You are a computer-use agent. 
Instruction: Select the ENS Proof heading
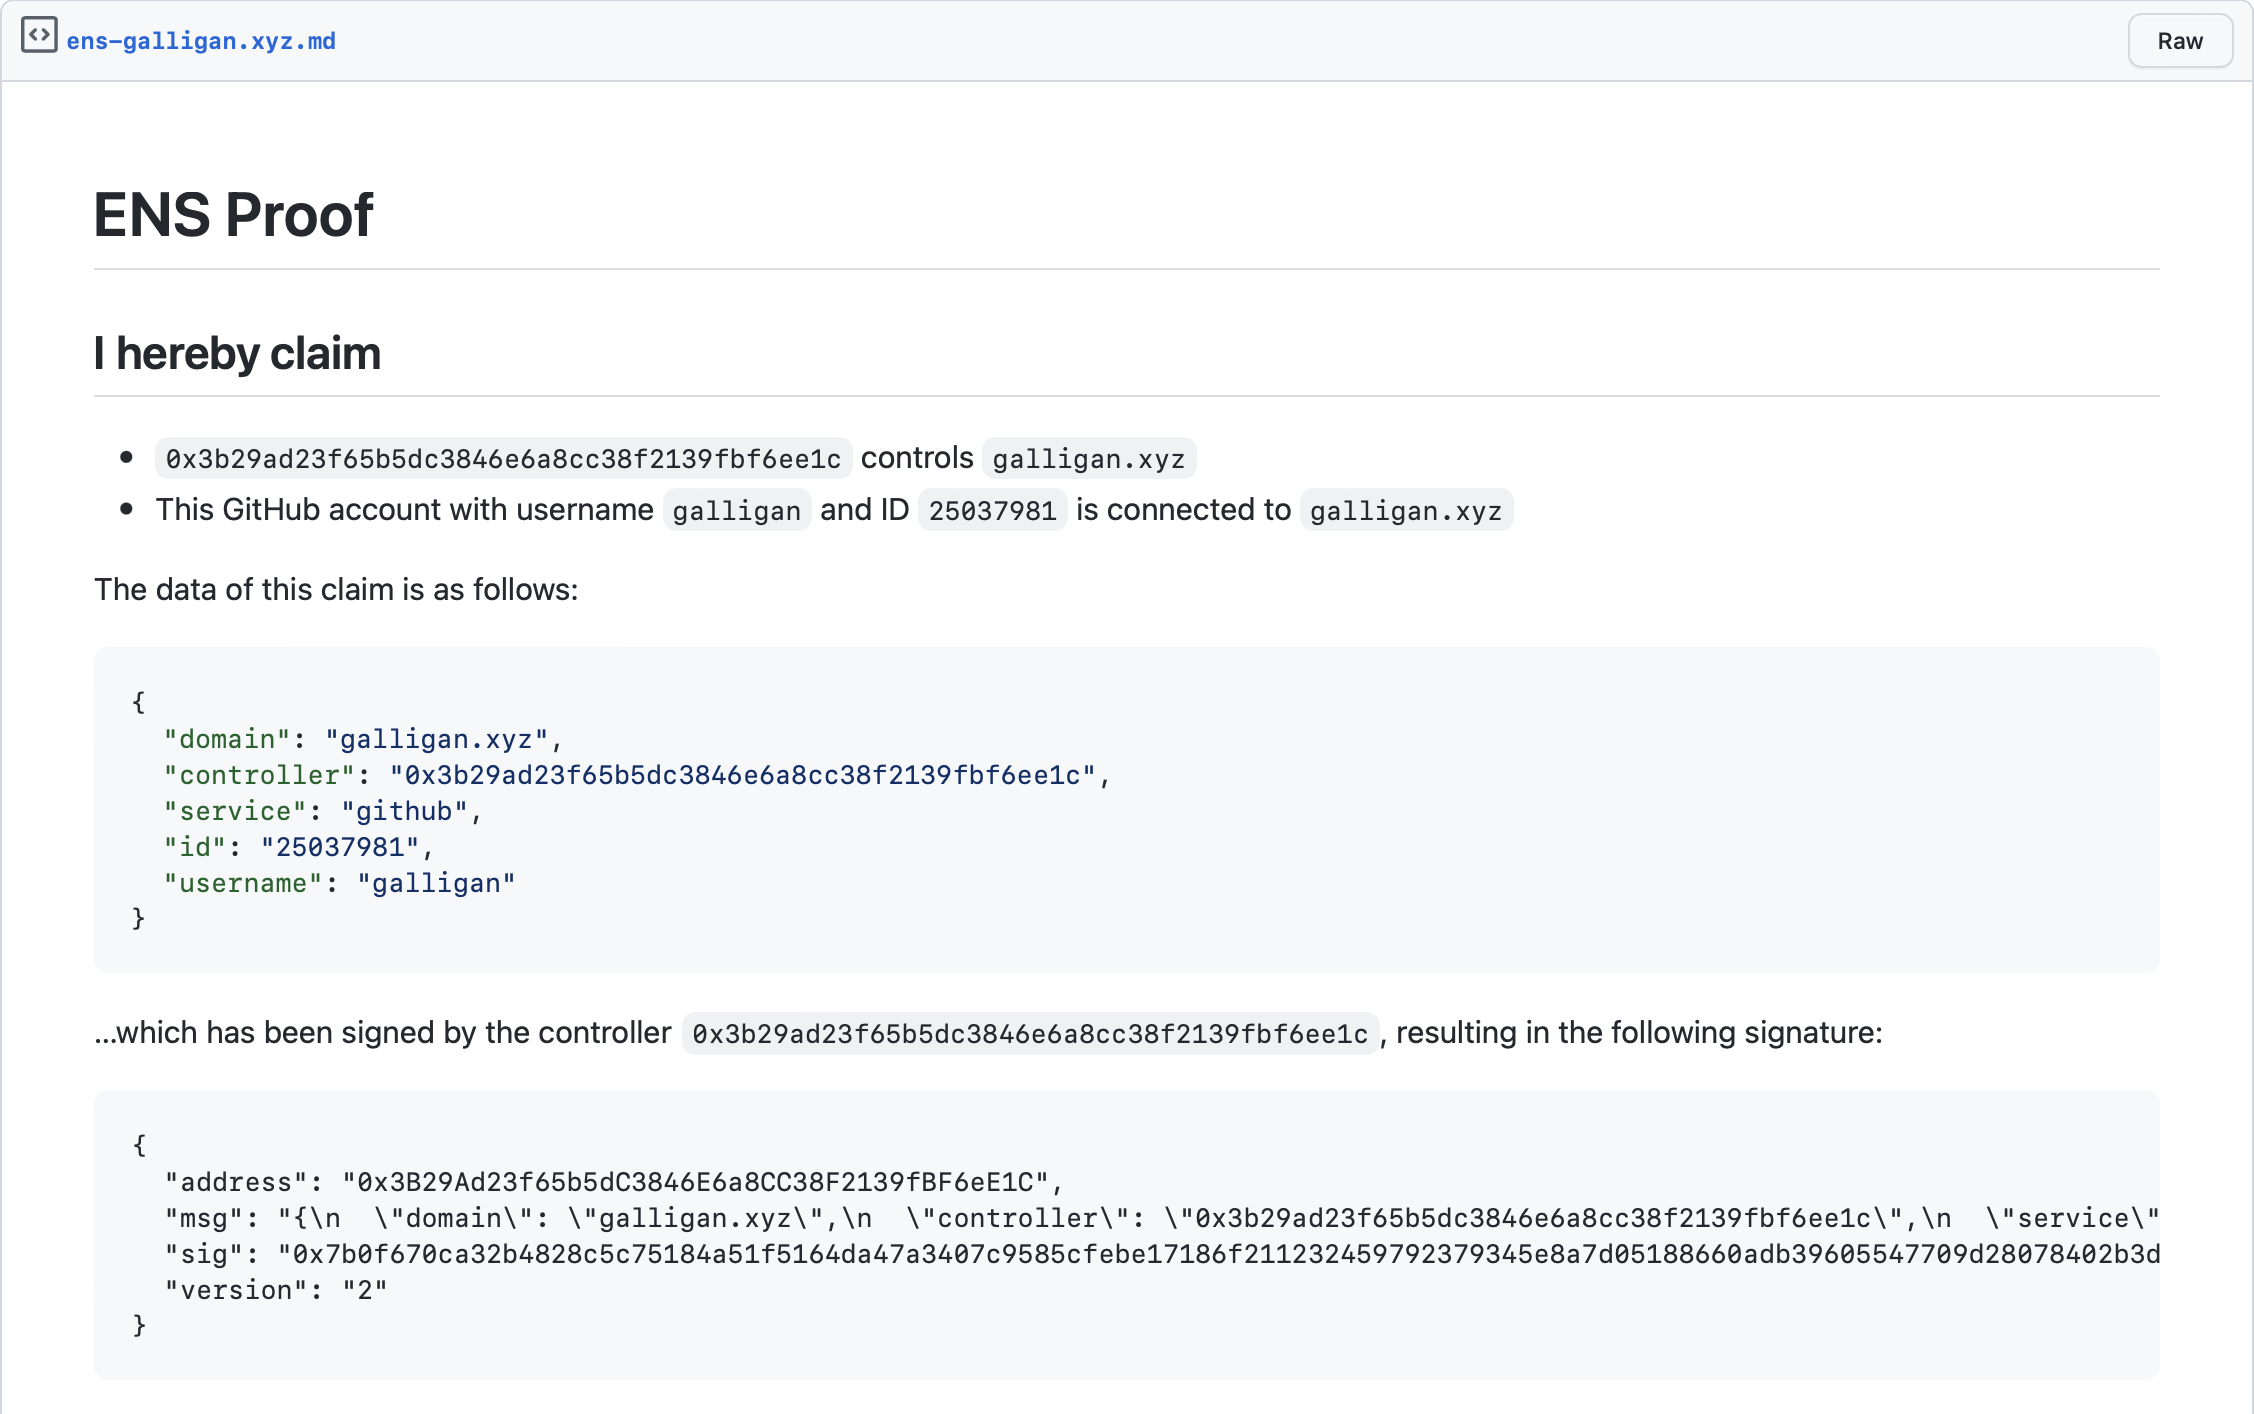233,214
